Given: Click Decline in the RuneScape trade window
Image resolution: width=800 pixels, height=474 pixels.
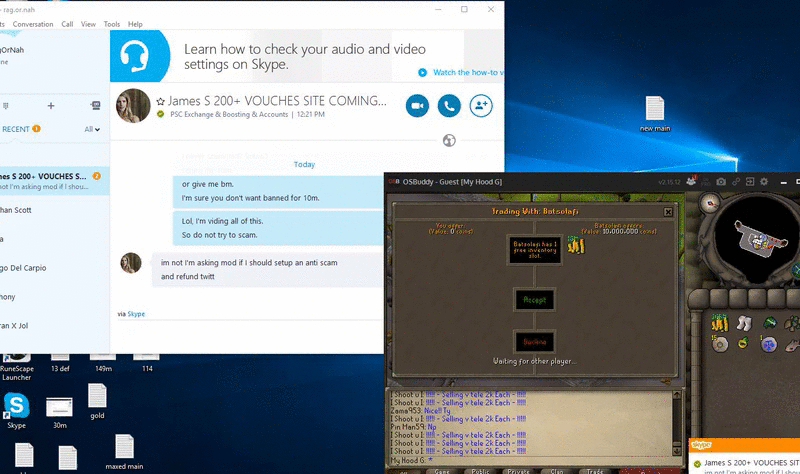Looking at the screenshot, I should [534, 342].
